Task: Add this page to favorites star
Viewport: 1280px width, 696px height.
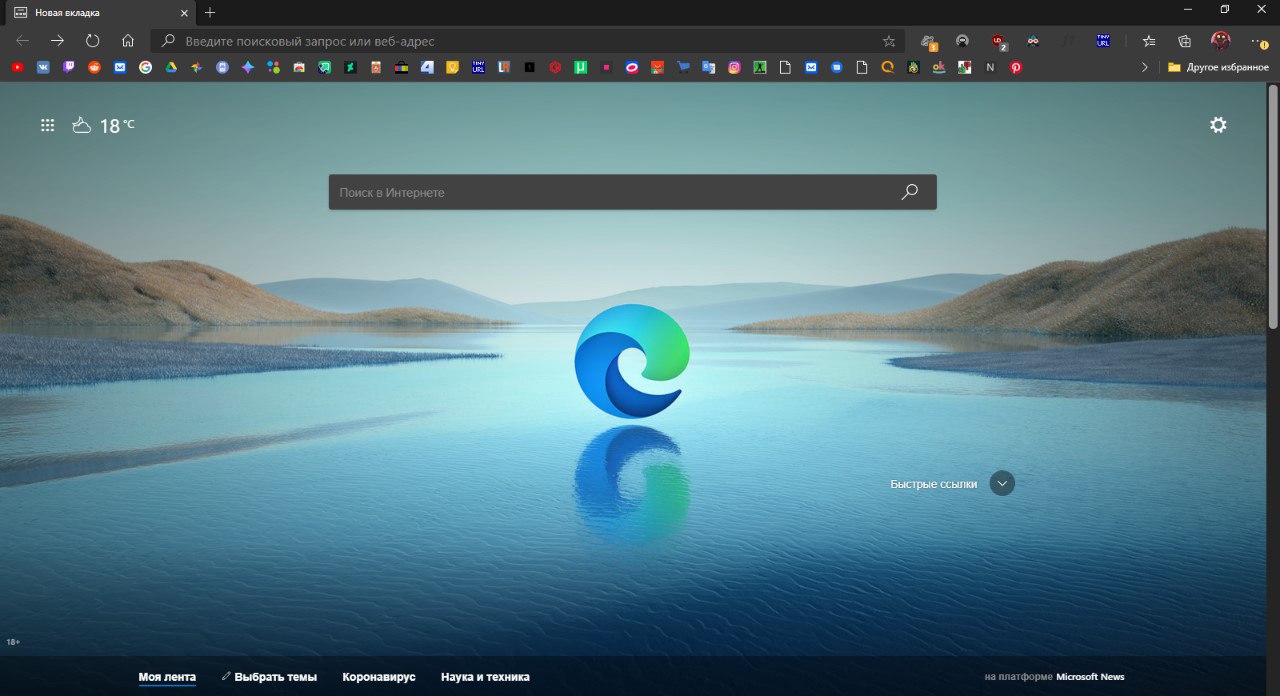Action: coord(889,41)
